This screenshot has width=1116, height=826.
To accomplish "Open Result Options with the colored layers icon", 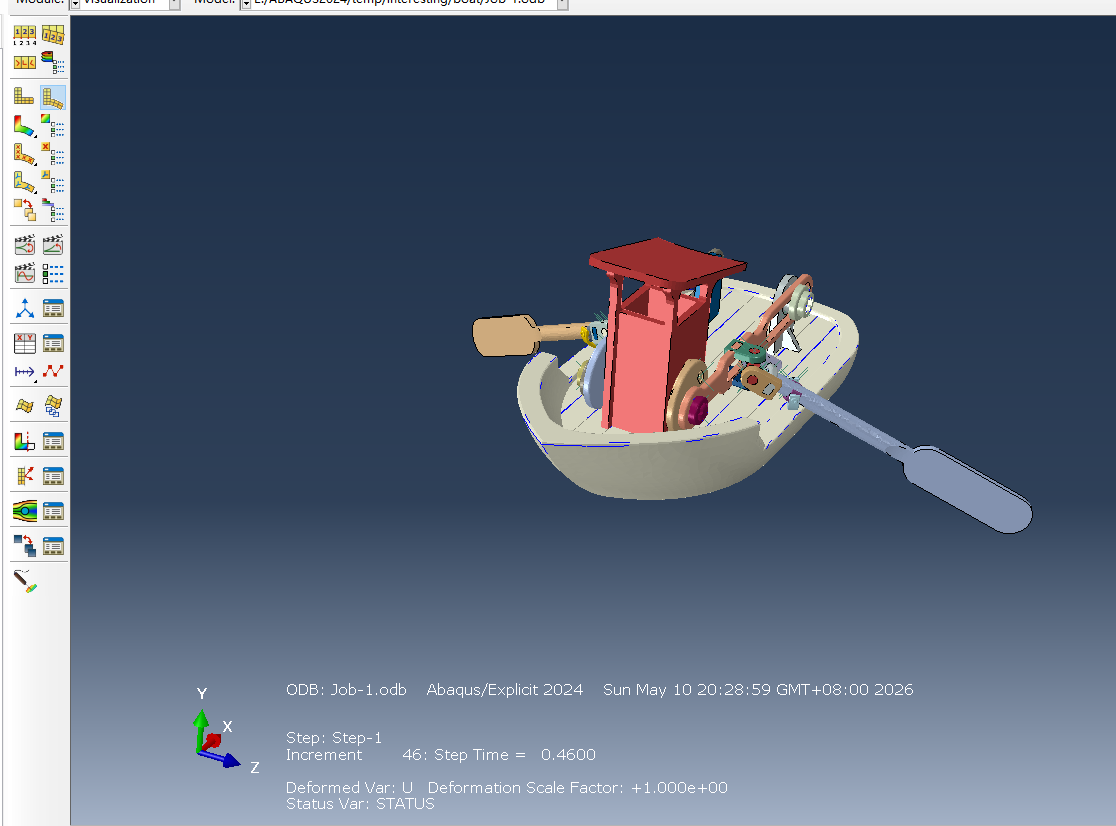I will (53, 63).
